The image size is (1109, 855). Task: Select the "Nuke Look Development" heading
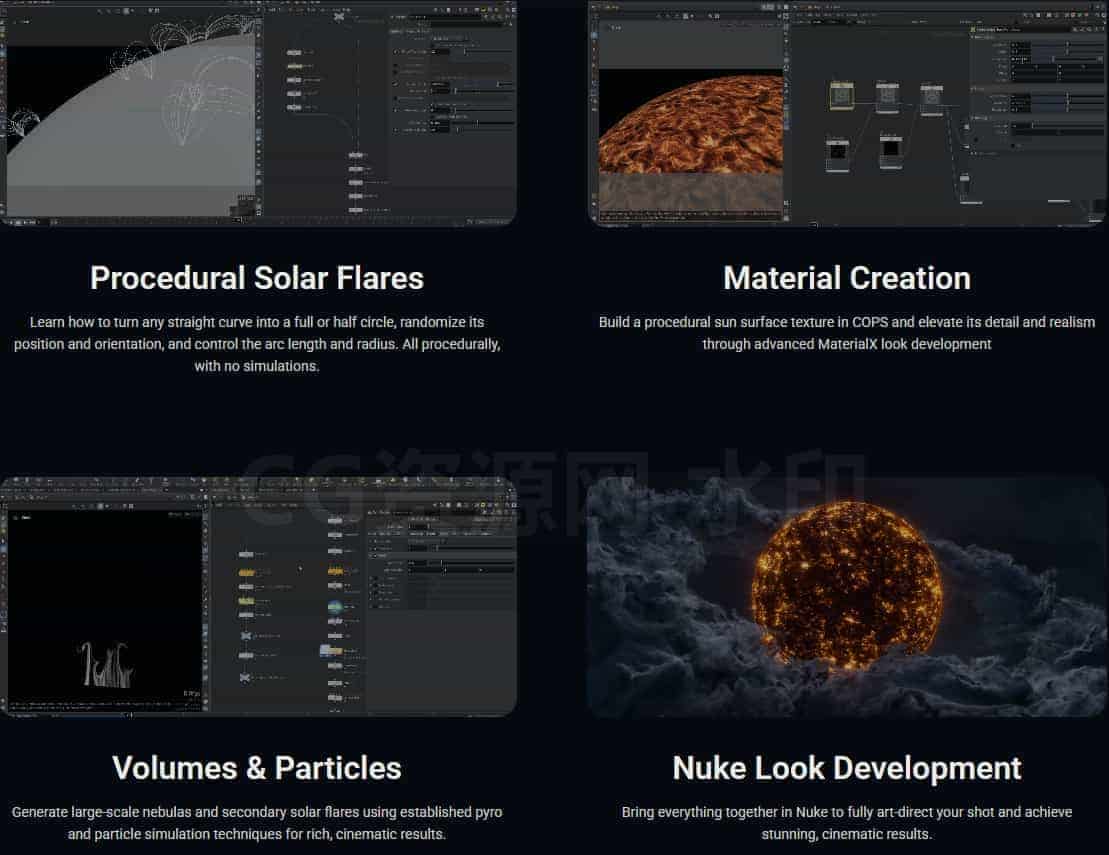(x=847, y=768)
